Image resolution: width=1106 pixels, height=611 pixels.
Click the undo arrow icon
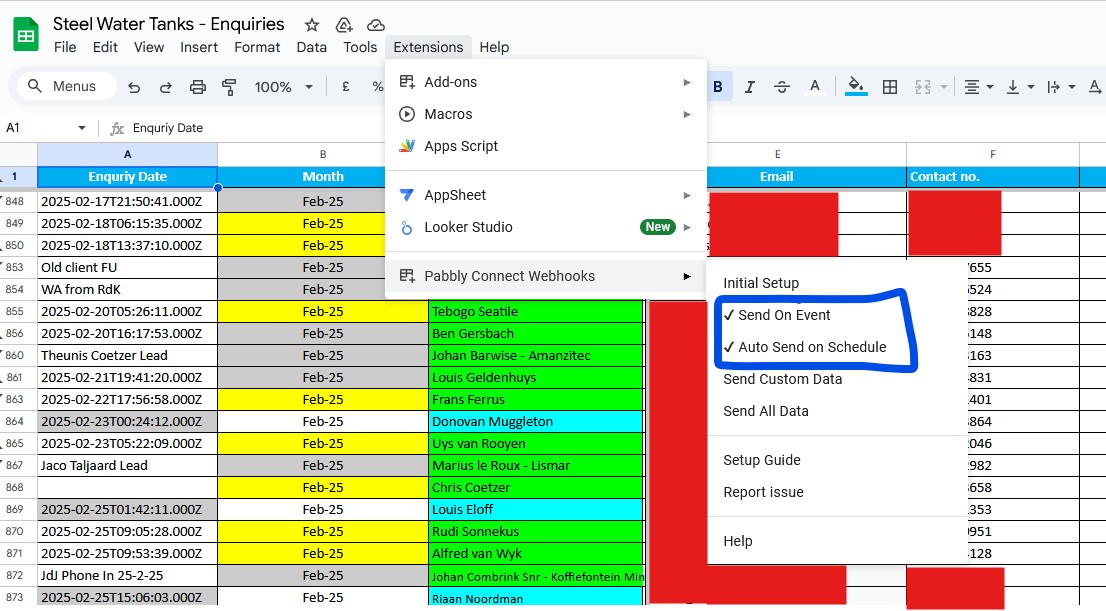pos(133,87)
